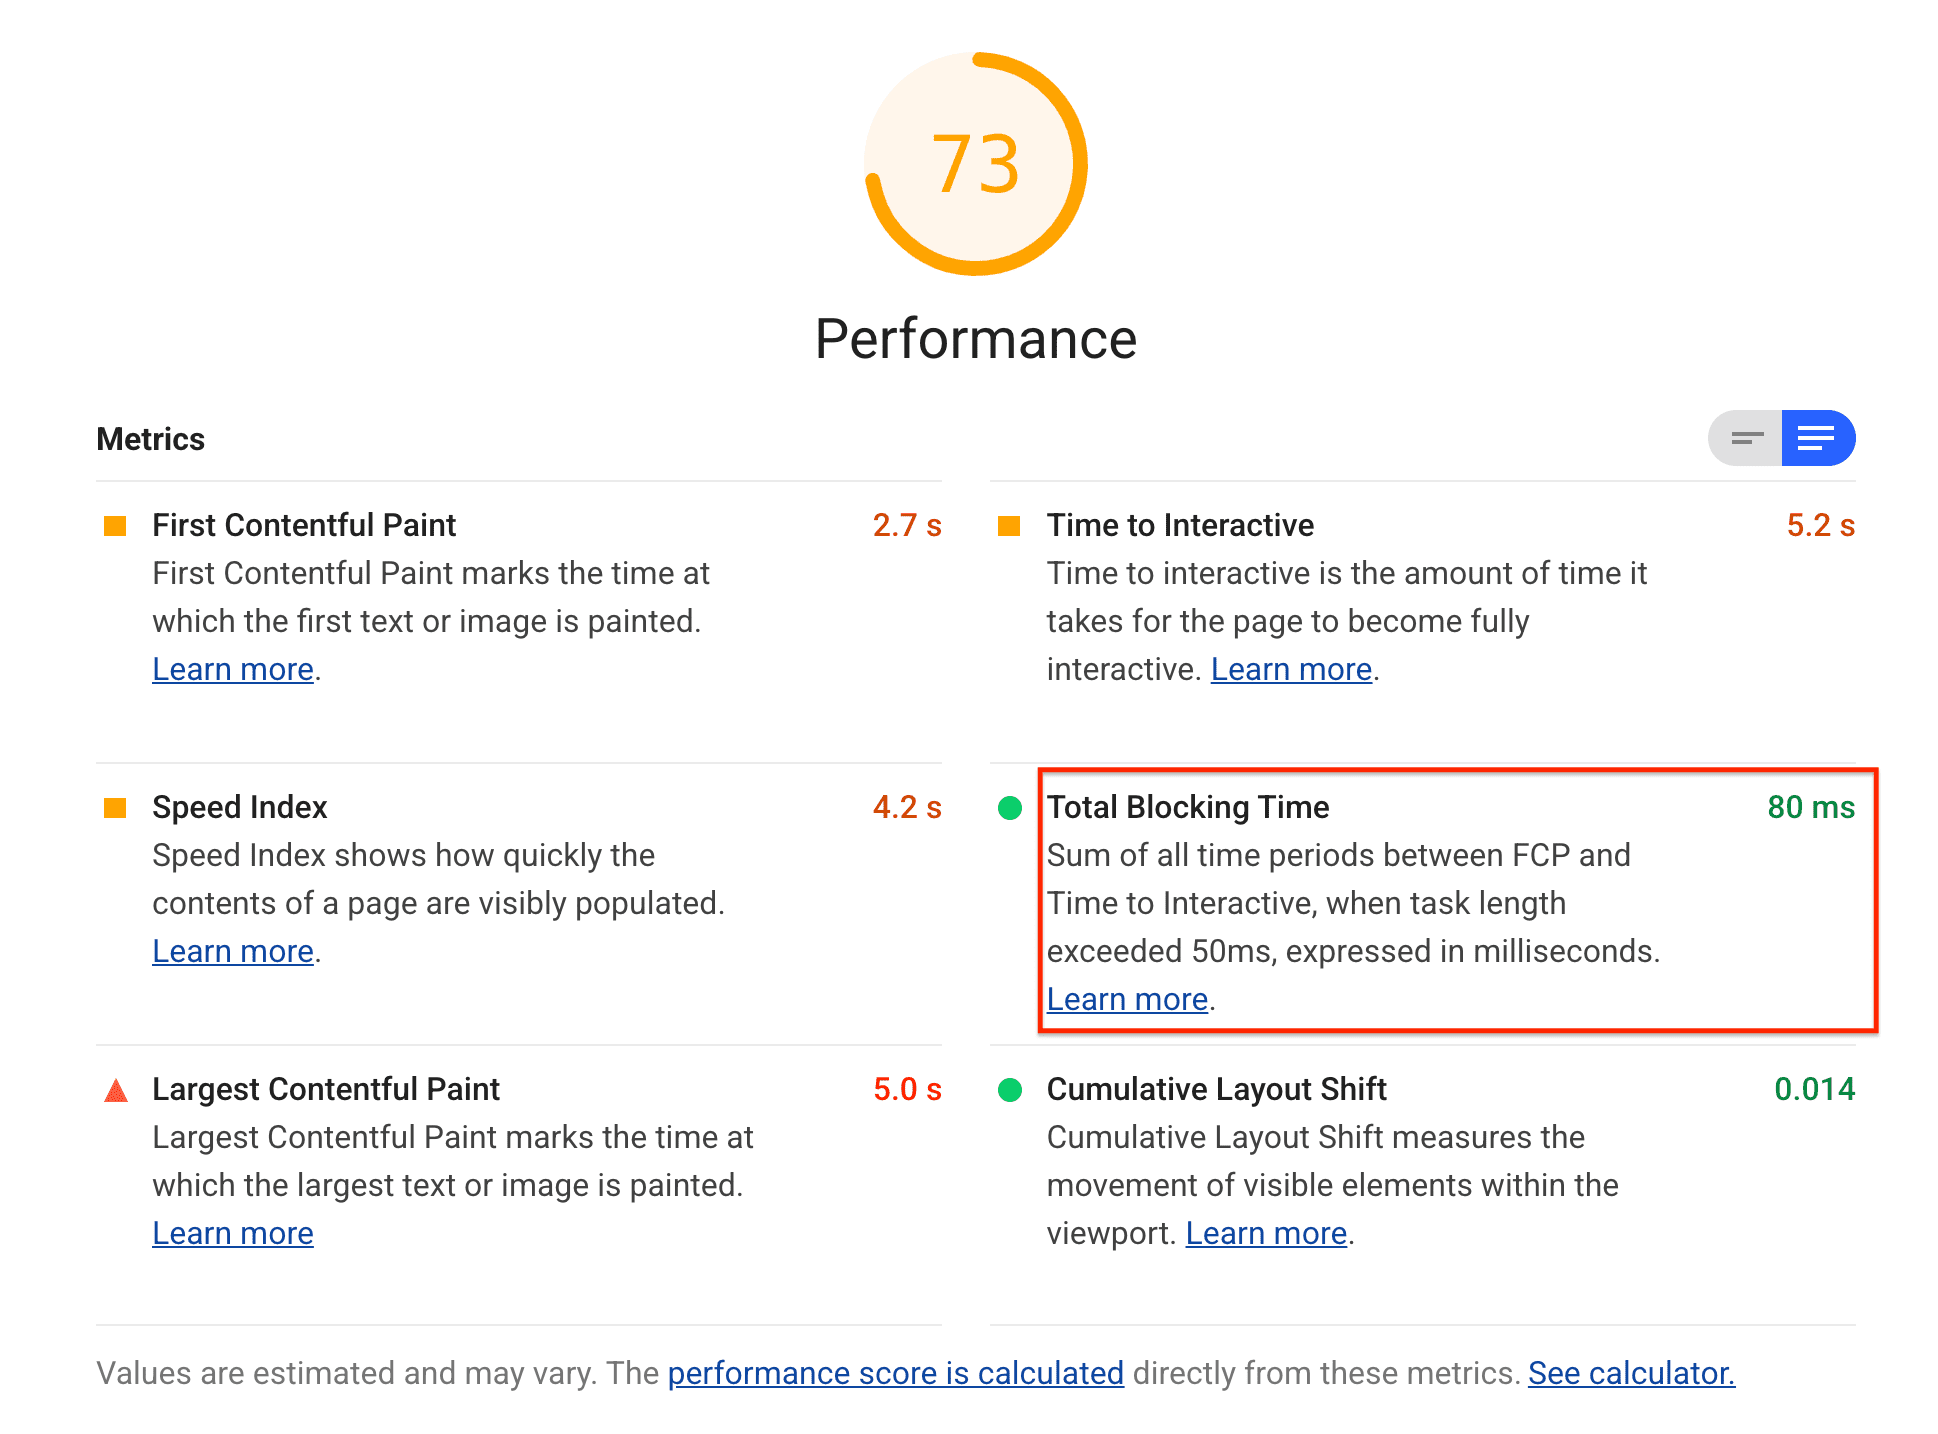Click the orange square icon next to Speed Index
The image size is (1938, 1434).
tap(117, 809)
